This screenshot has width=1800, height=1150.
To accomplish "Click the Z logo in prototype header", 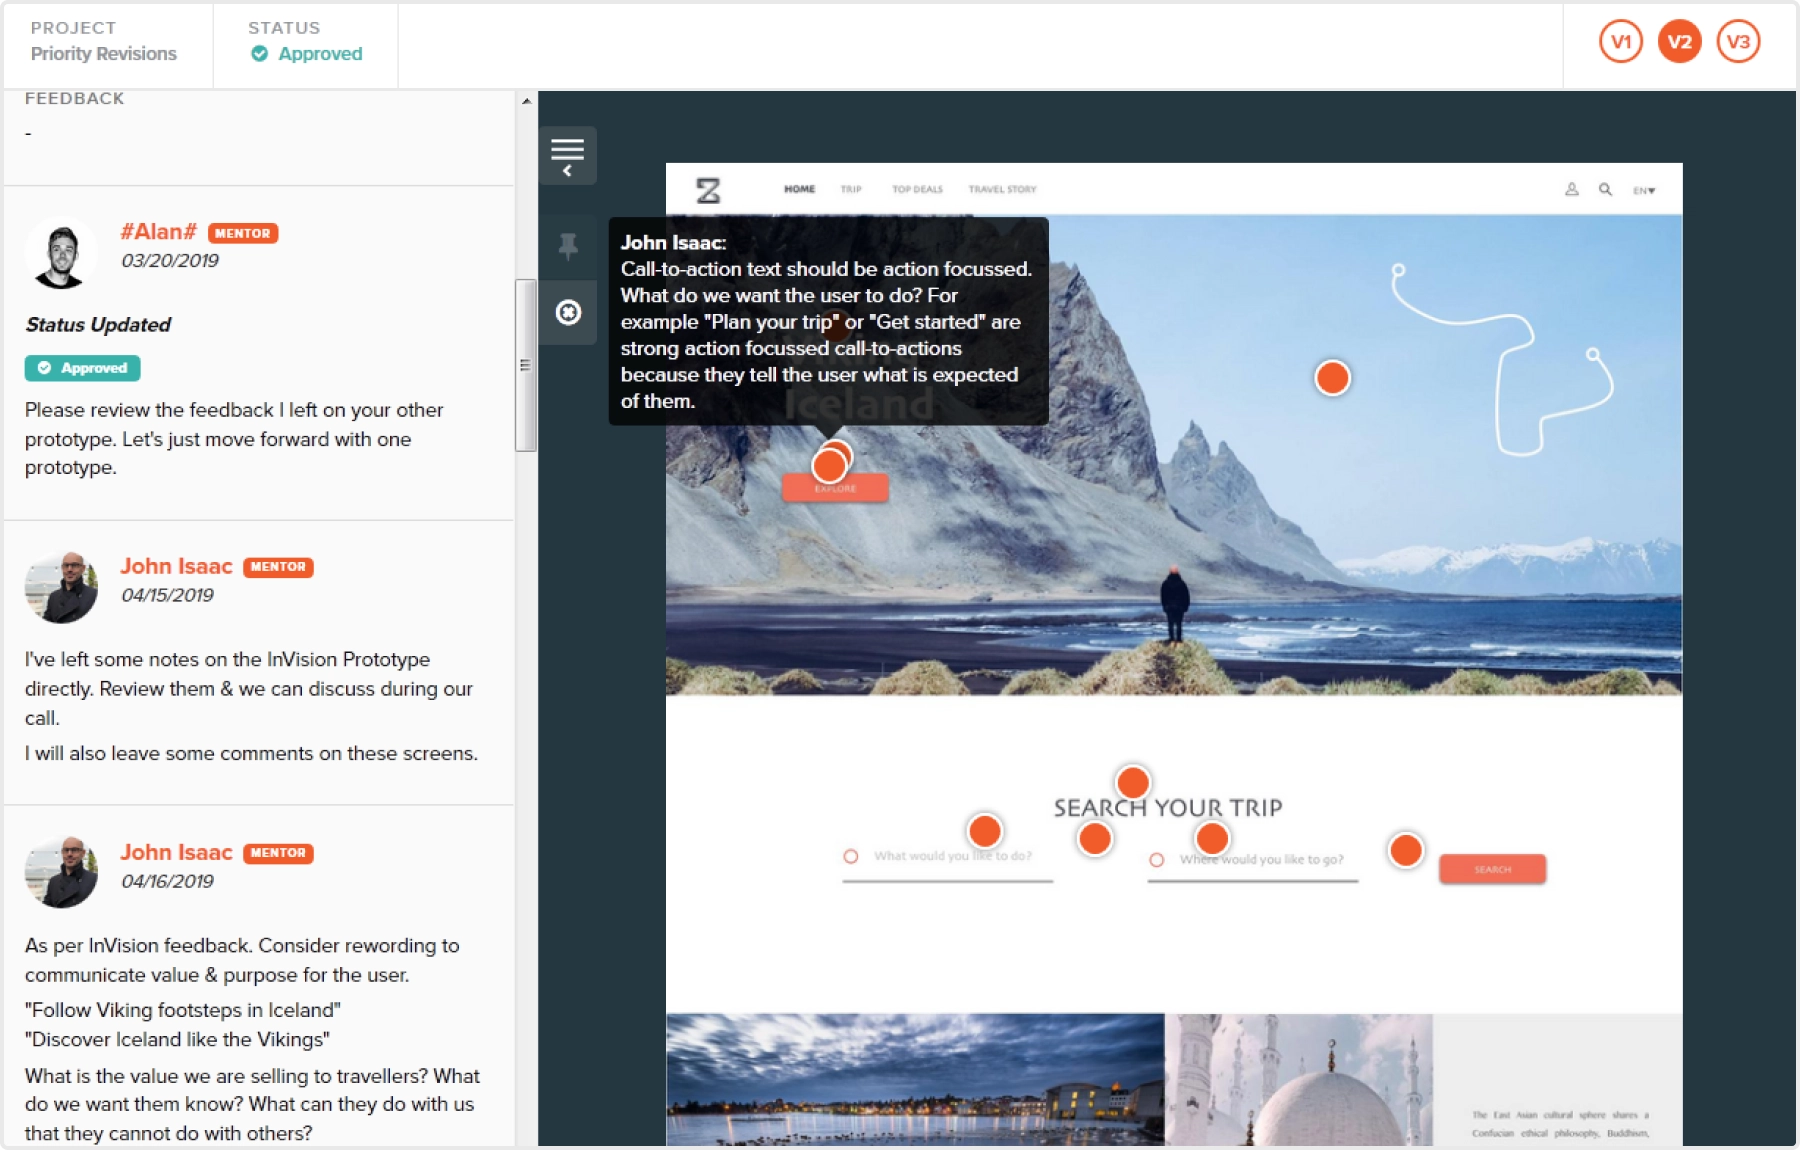I will click(708, 190).
